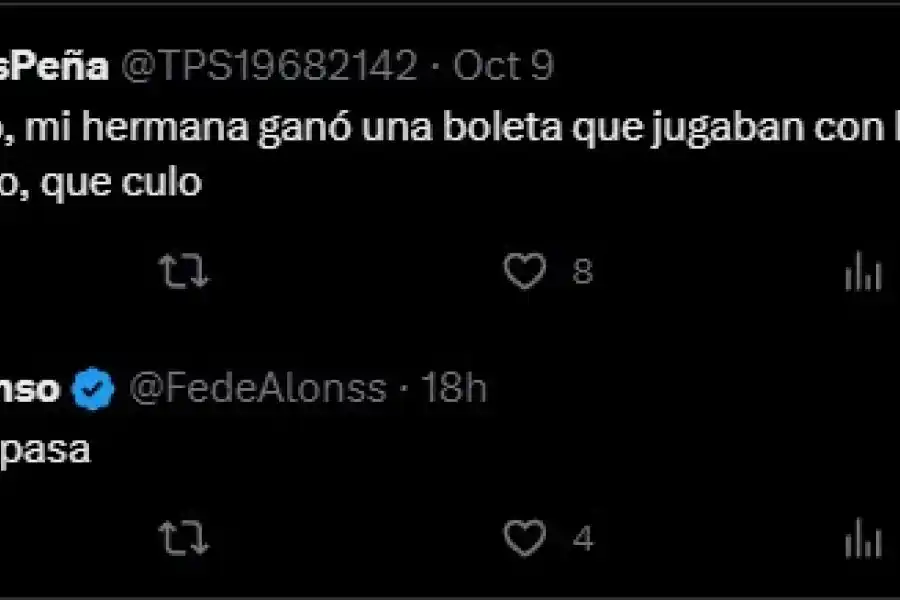Screen dimensions: 900x600
Task: Like the reply from @FedeAlonss
Action: point(525,538)
